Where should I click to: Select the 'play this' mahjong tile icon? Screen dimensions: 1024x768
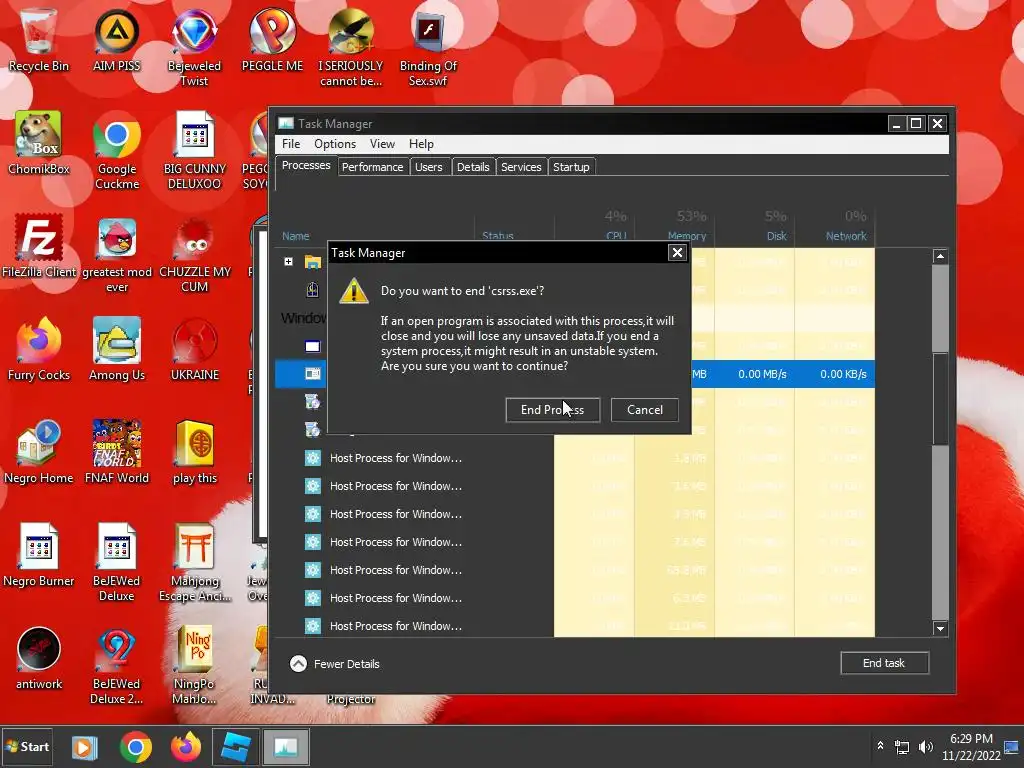[195, 452]
